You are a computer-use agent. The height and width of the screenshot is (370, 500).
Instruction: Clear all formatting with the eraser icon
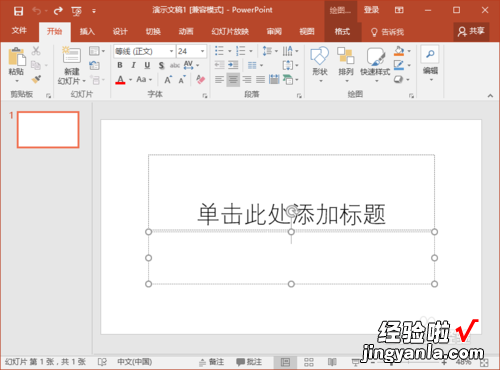(x=200, y=79)
